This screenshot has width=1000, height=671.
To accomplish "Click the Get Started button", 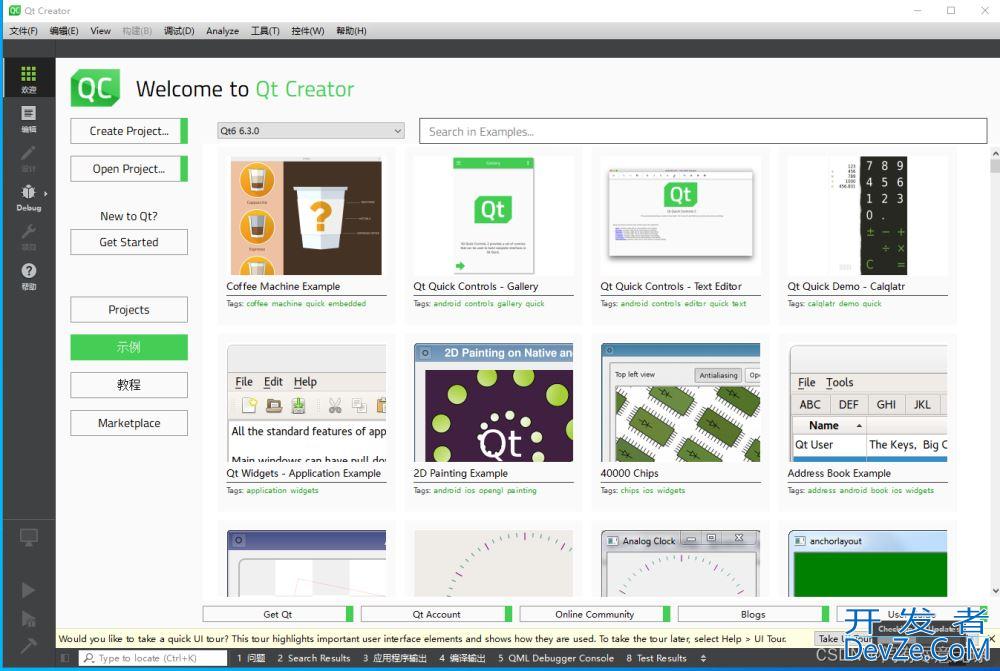I will 129,242.
